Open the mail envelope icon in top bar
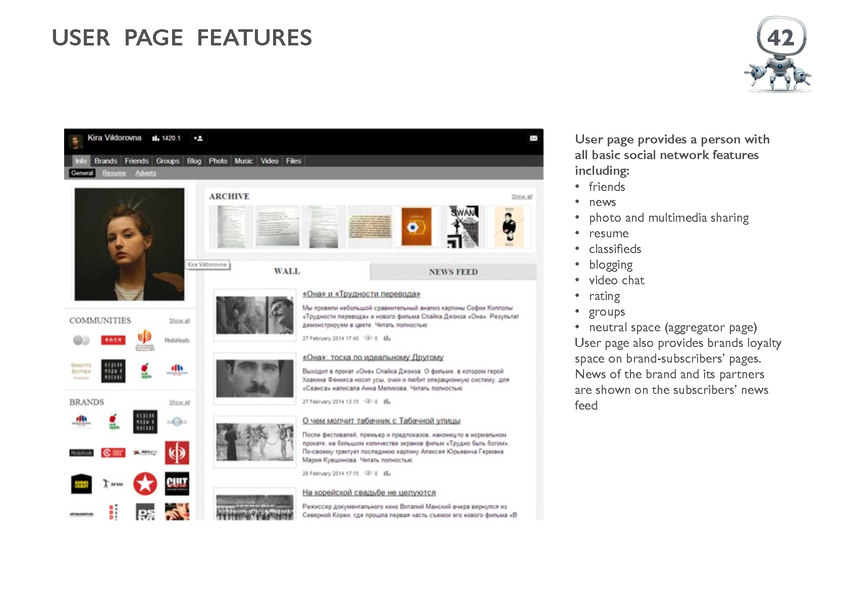 (x=533, y=138)
